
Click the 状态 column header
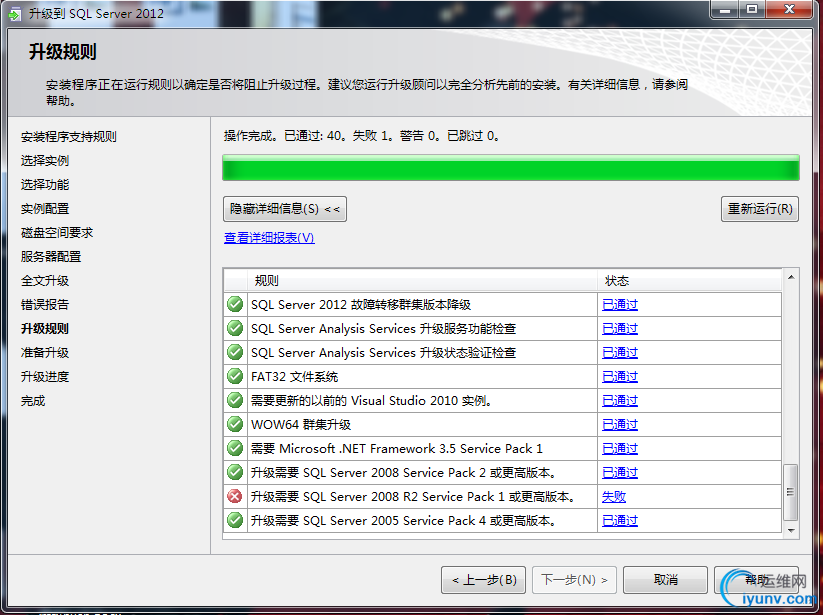690,281
